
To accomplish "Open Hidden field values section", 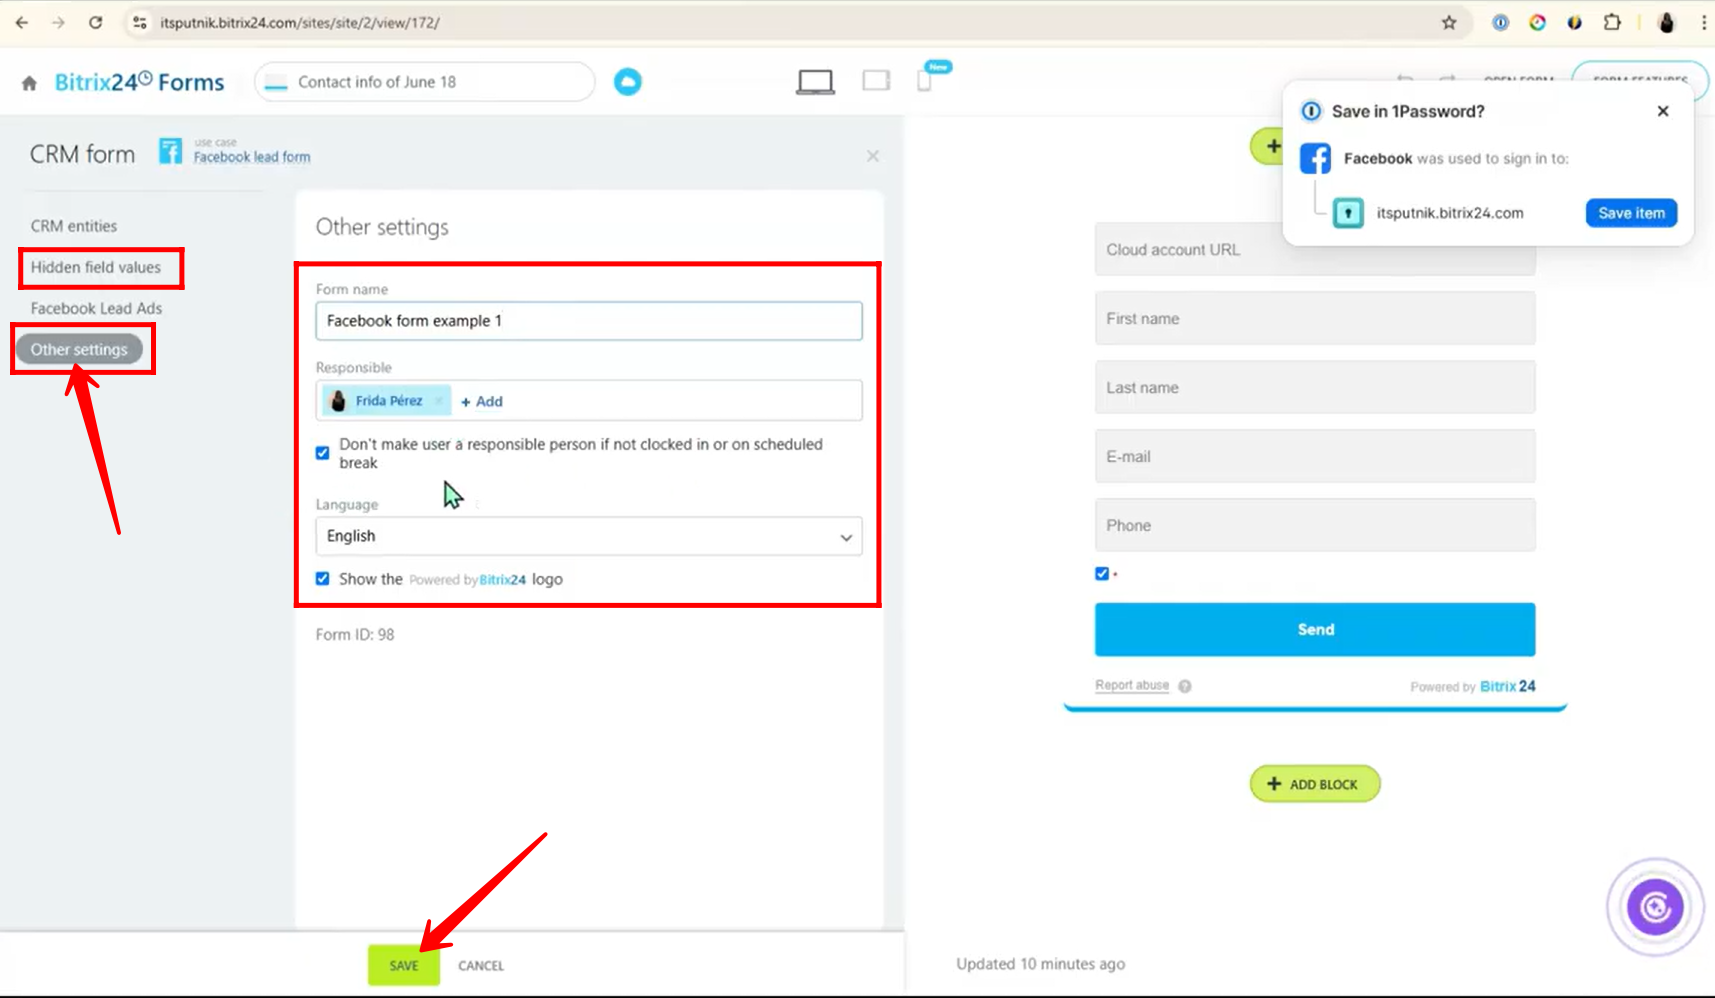I will 96,267.
